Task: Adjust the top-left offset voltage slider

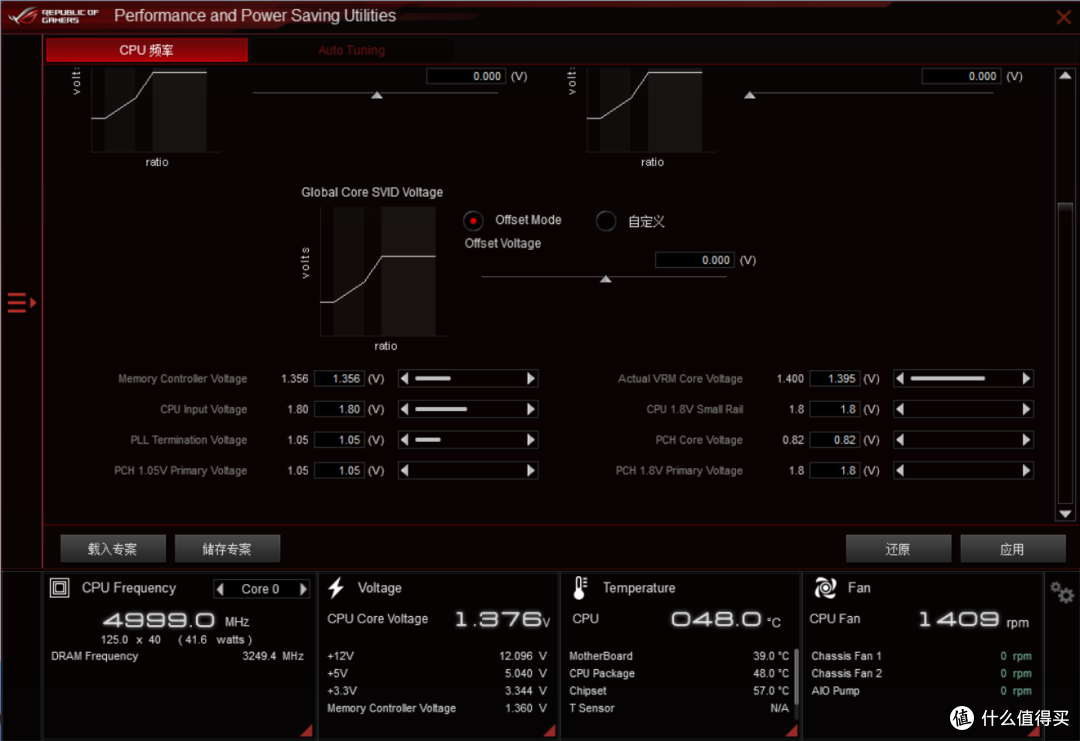Action: tap(377, 94)
